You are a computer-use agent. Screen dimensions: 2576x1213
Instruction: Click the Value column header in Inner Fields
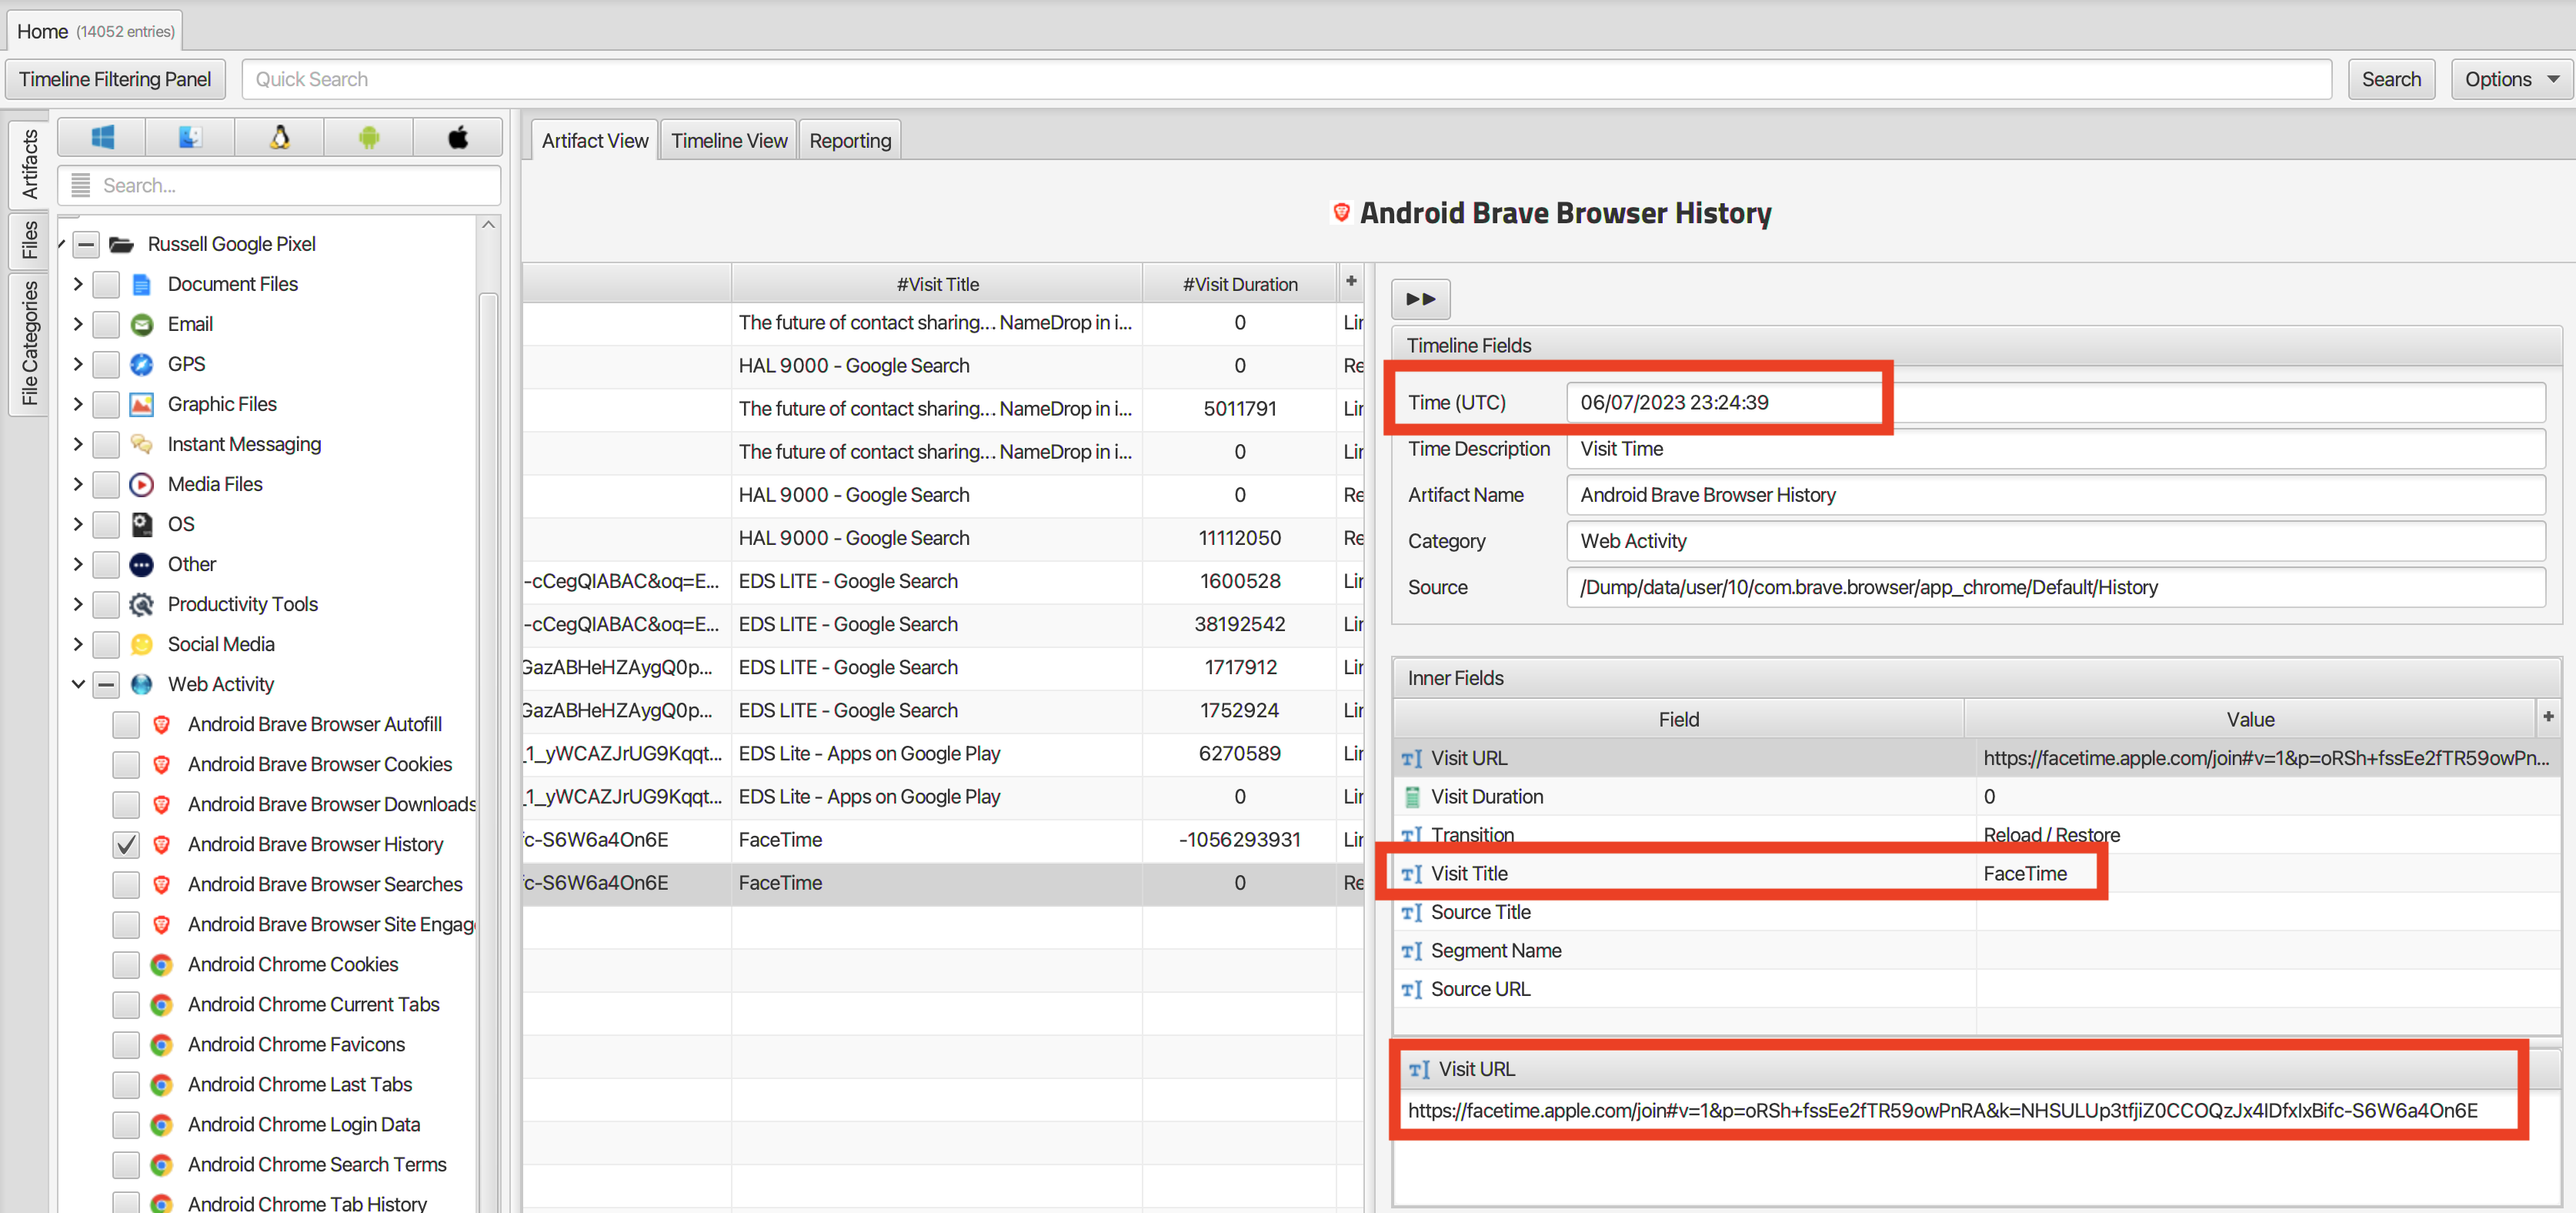tap(2250, 719)
